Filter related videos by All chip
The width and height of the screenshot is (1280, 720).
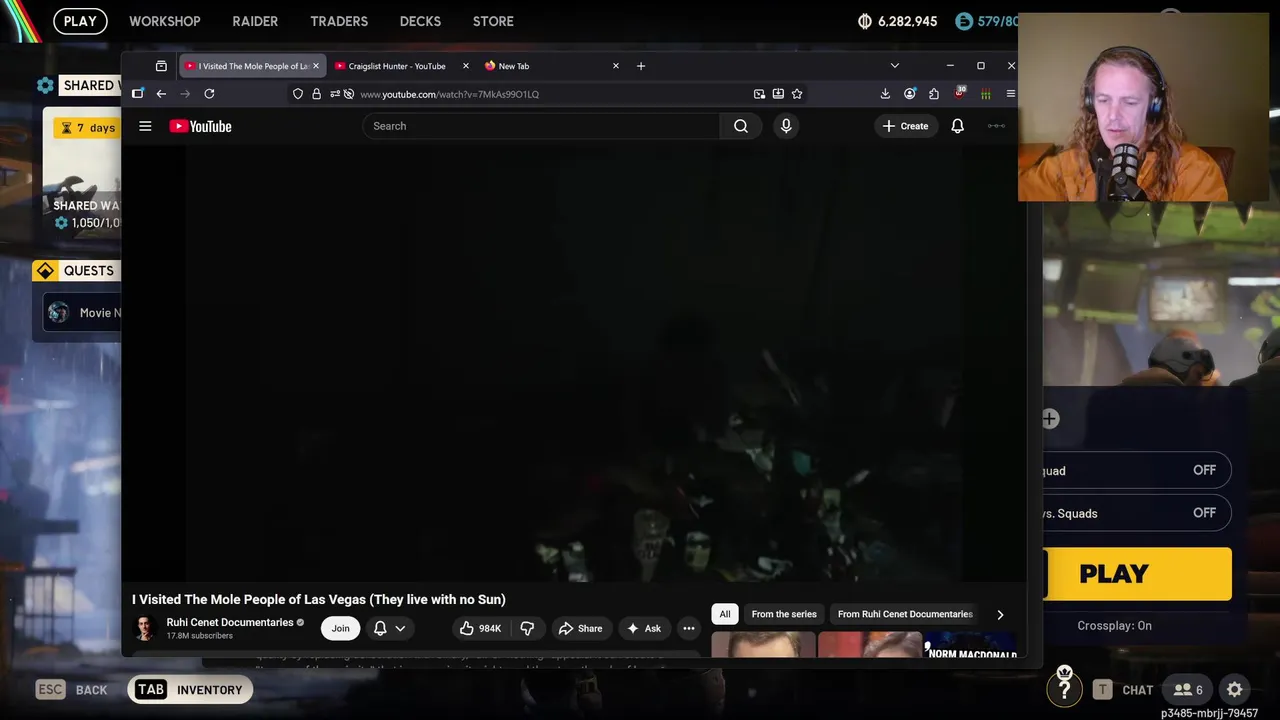[725, 614]
